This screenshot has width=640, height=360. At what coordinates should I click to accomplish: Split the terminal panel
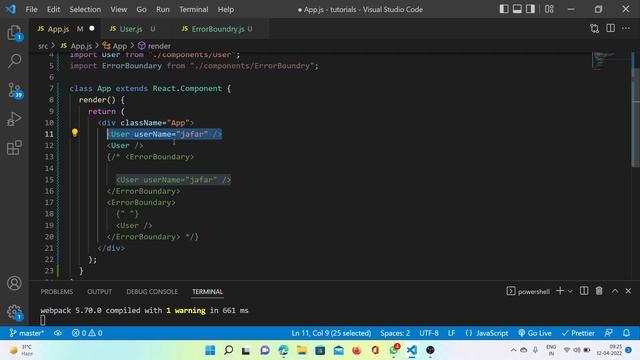pyautogui.click(x=584, y=291)
